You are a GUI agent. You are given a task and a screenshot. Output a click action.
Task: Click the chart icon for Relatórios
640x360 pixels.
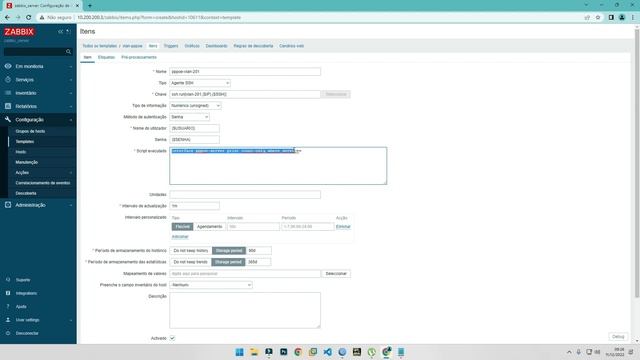pos(8,106)
